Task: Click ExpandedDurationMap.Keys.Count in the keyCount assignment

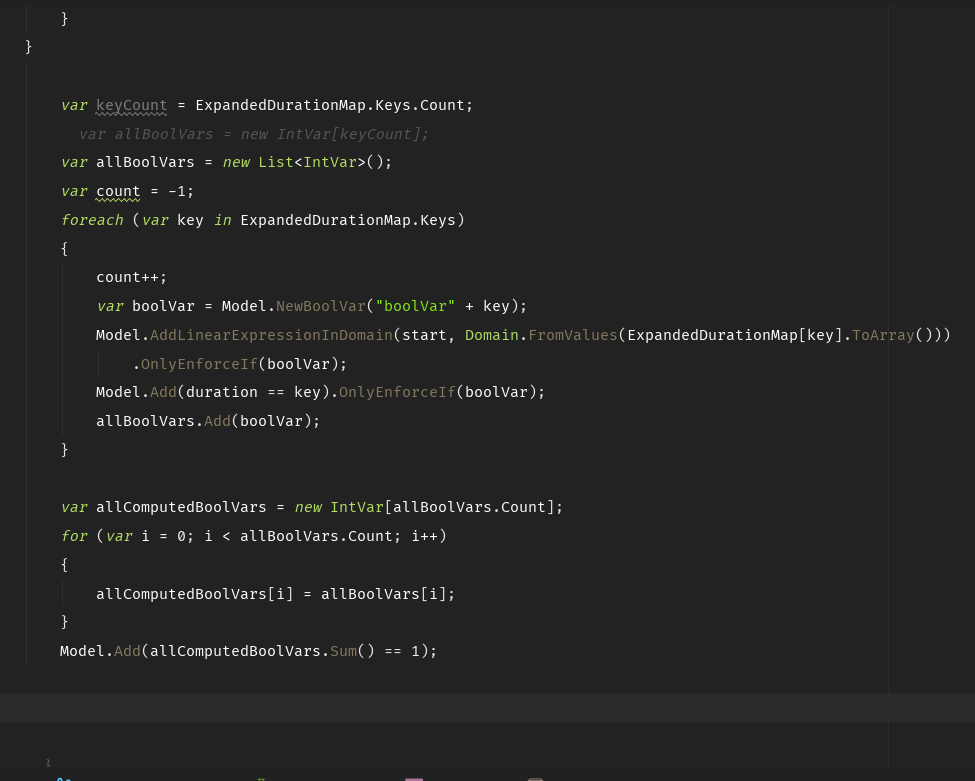Action: coord(331,105)
